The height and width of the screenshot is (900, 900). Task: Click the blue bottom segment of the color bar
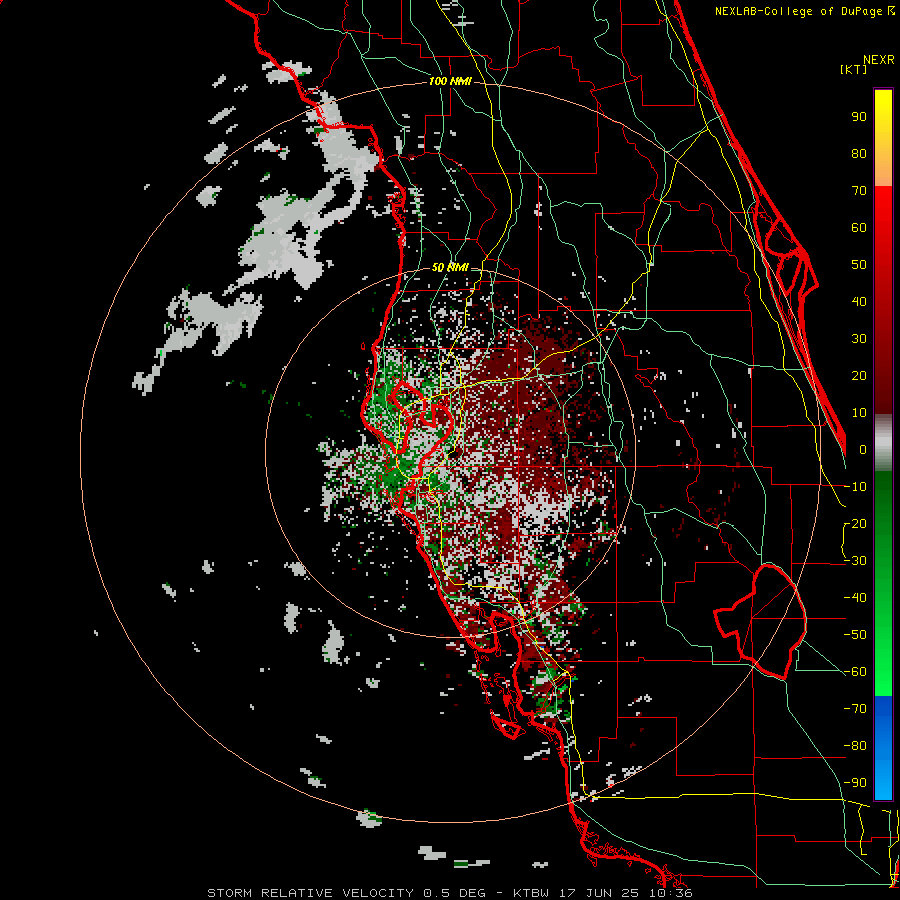(883, 748)
